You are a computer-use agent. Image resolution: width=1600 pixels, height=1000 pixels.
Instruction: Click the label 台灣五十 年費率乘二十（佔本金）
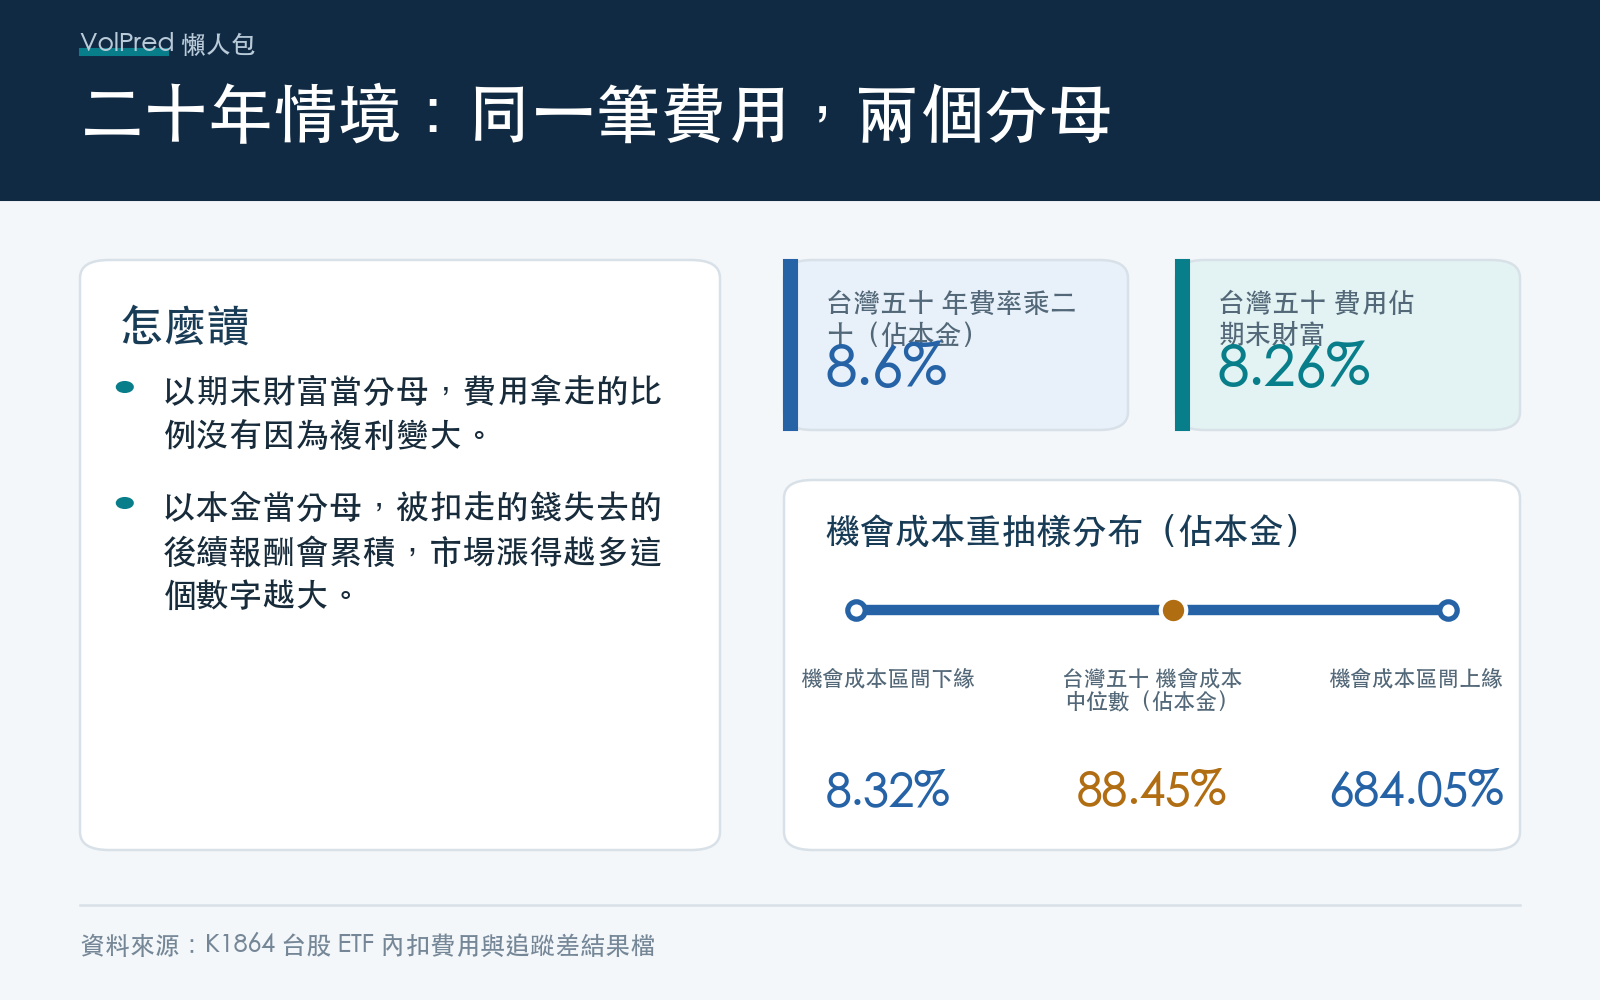pyautogui.click(x=951, y=318)
